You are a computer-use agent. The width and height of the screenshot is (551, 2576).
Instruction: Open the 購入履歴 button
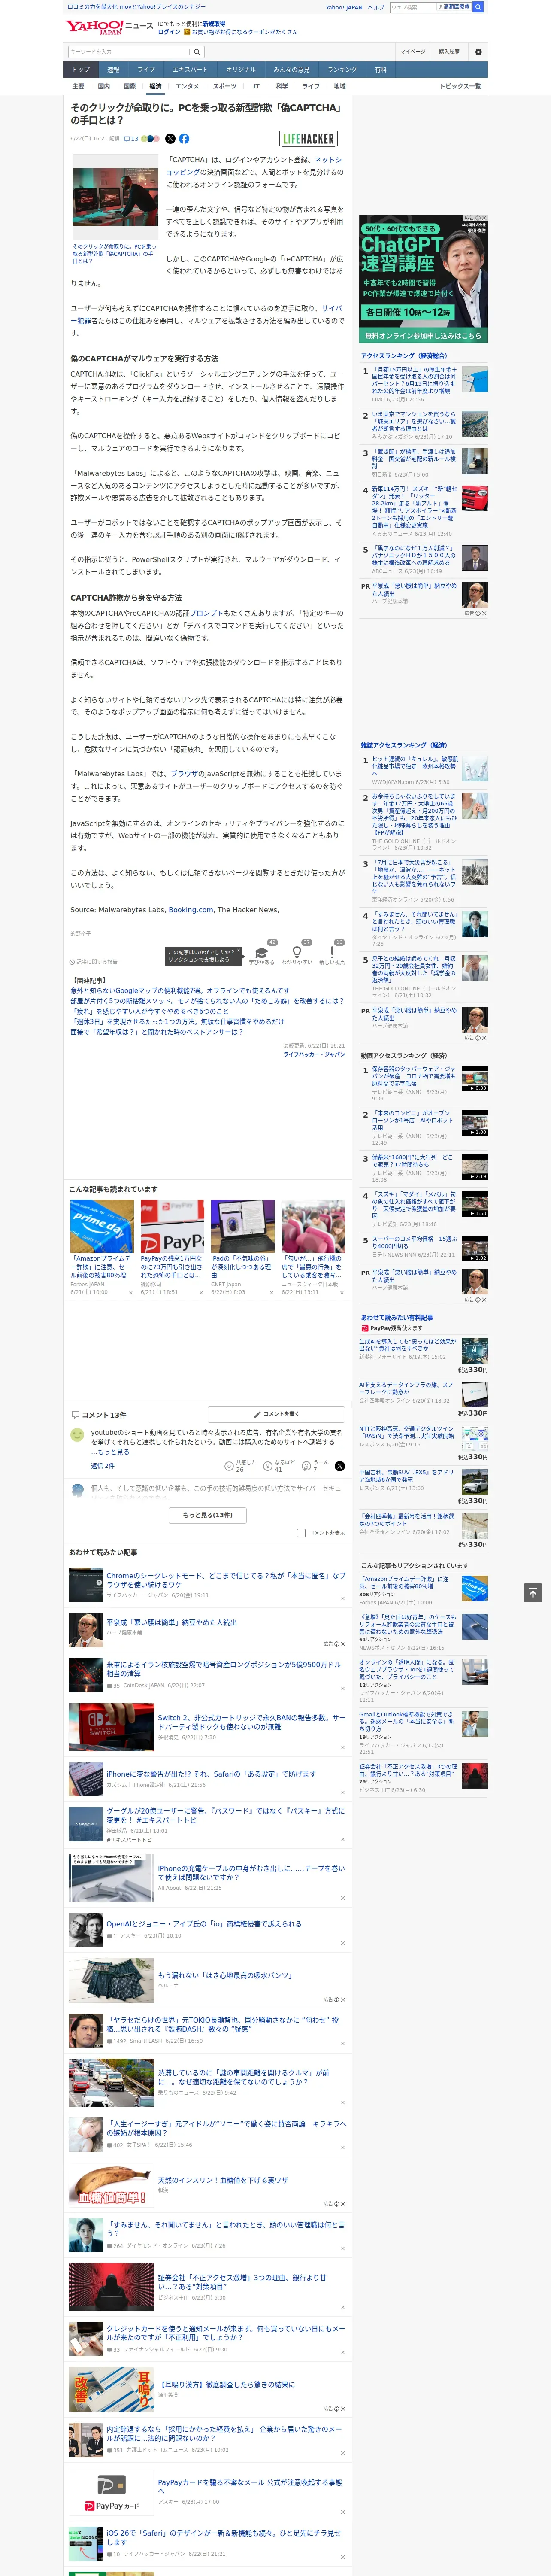pyautogui.click(x=449, y=52)
